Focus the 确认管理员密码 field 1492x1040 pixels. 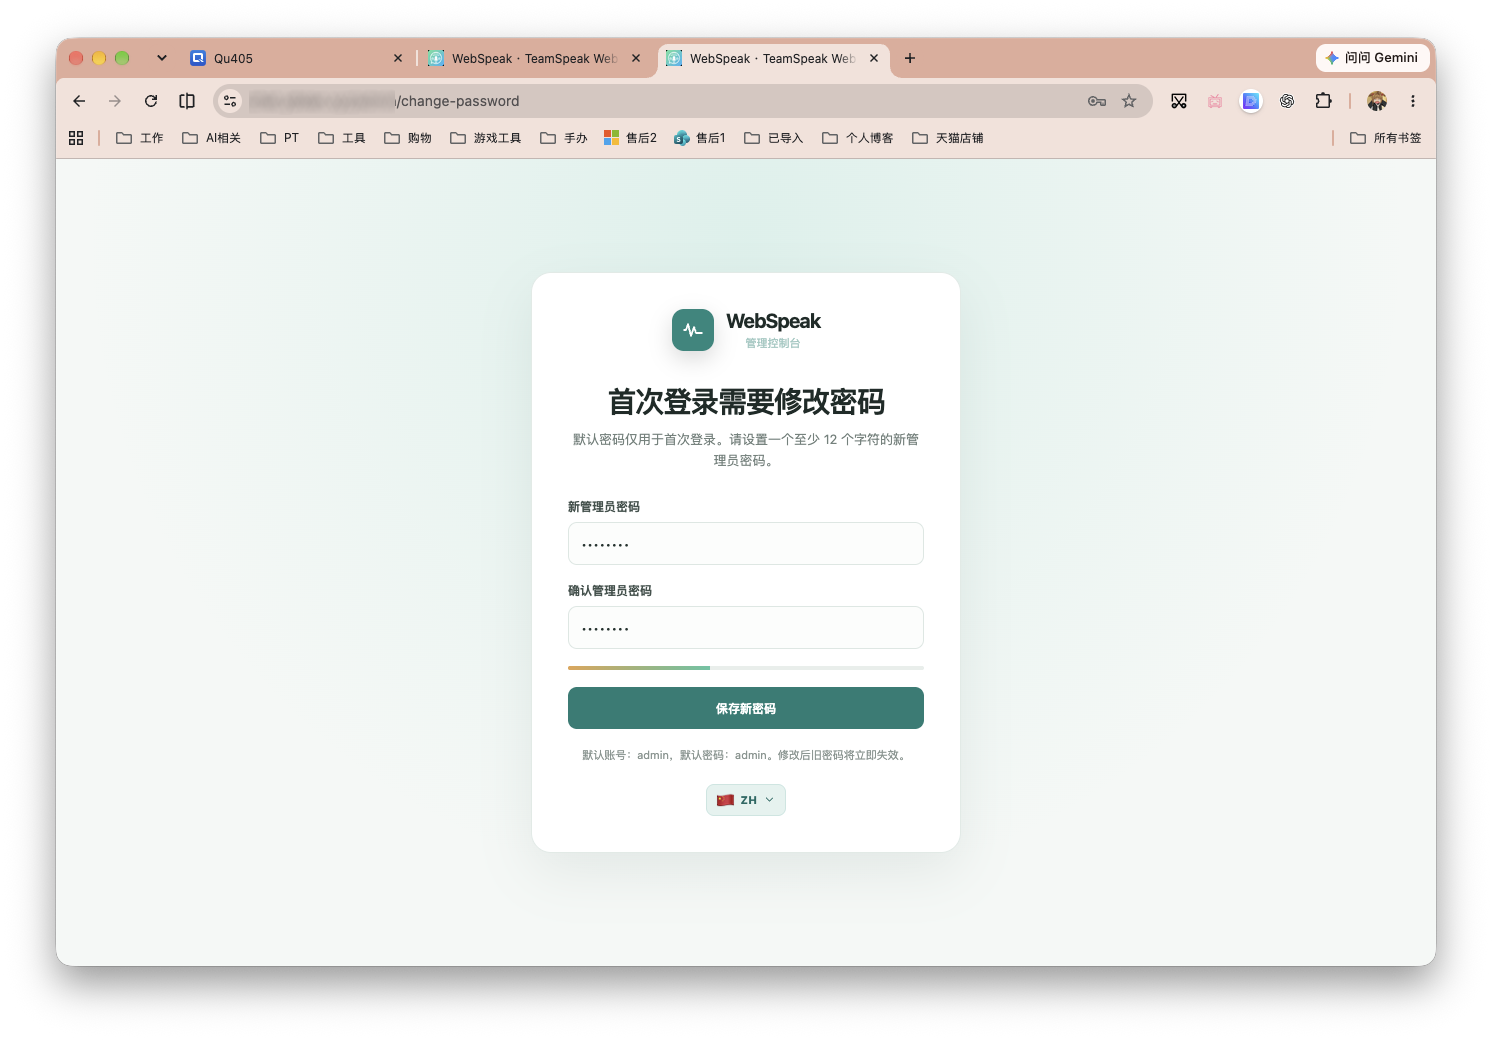[746, 628]
